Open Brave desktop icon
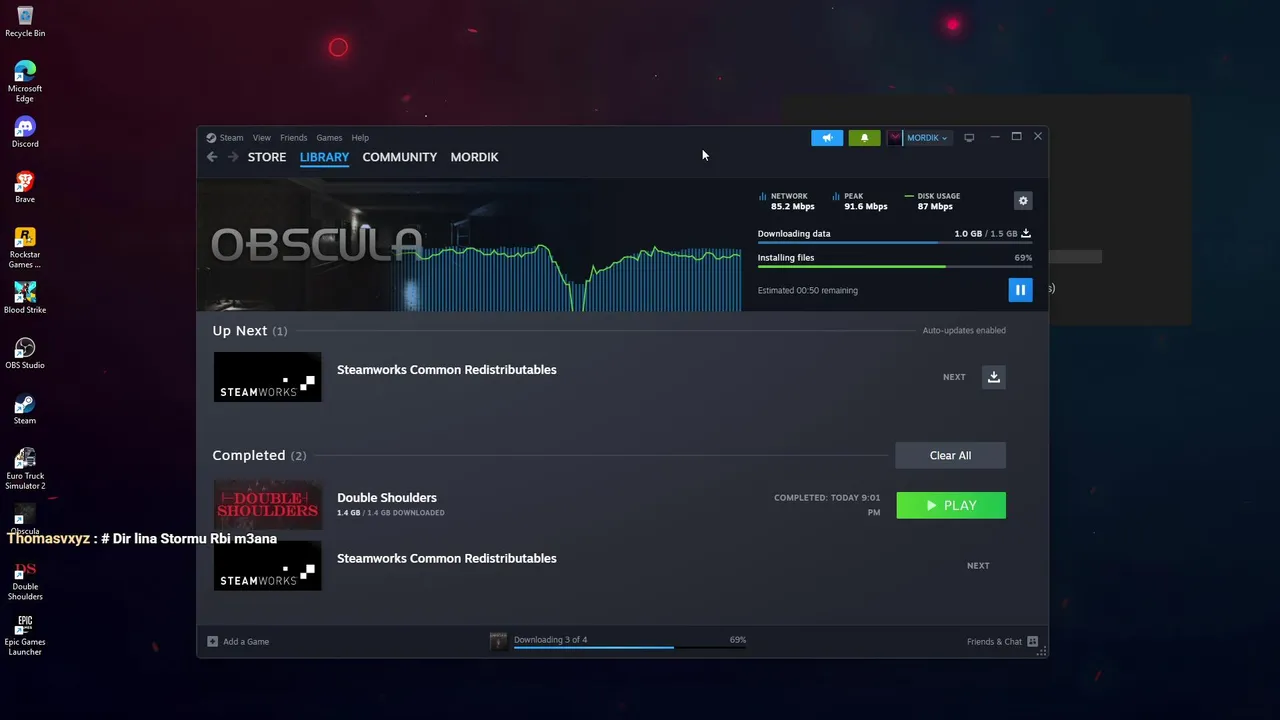 coord(25,187)
